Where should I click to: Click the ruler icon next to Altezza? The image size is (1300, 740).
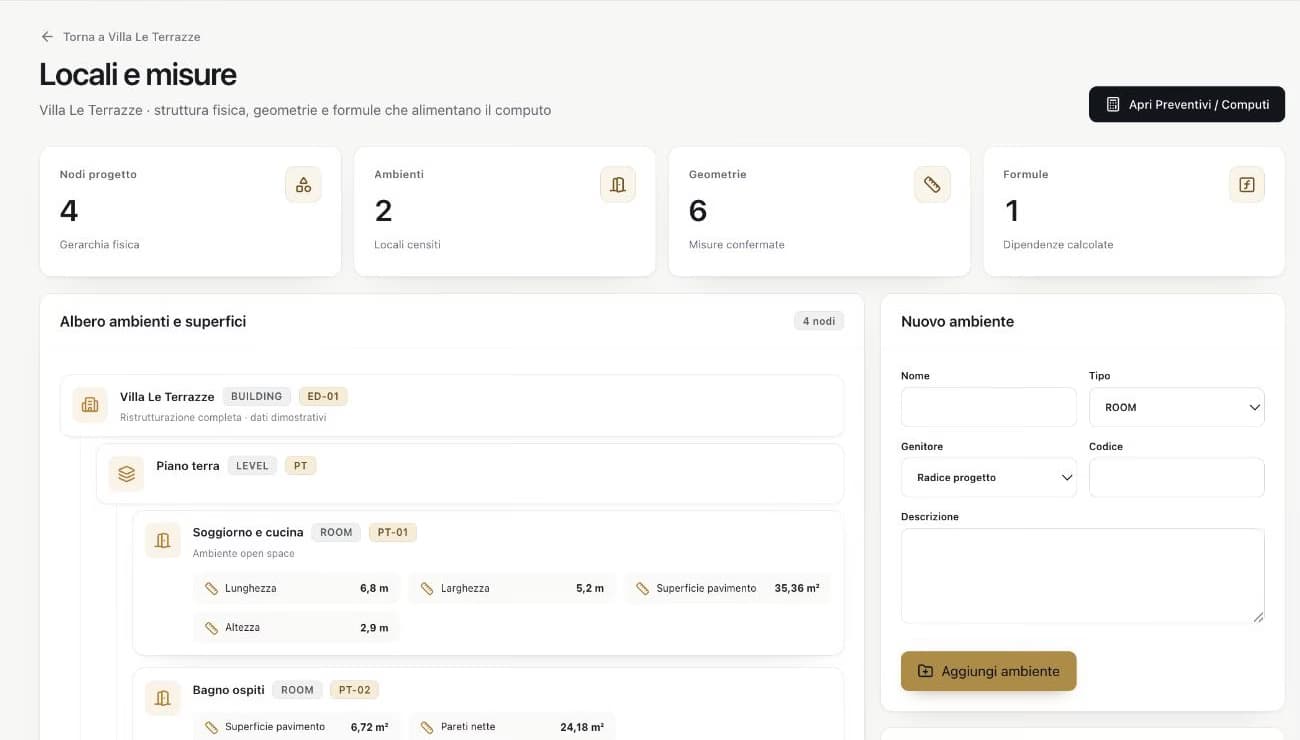[x=211, y=628]
